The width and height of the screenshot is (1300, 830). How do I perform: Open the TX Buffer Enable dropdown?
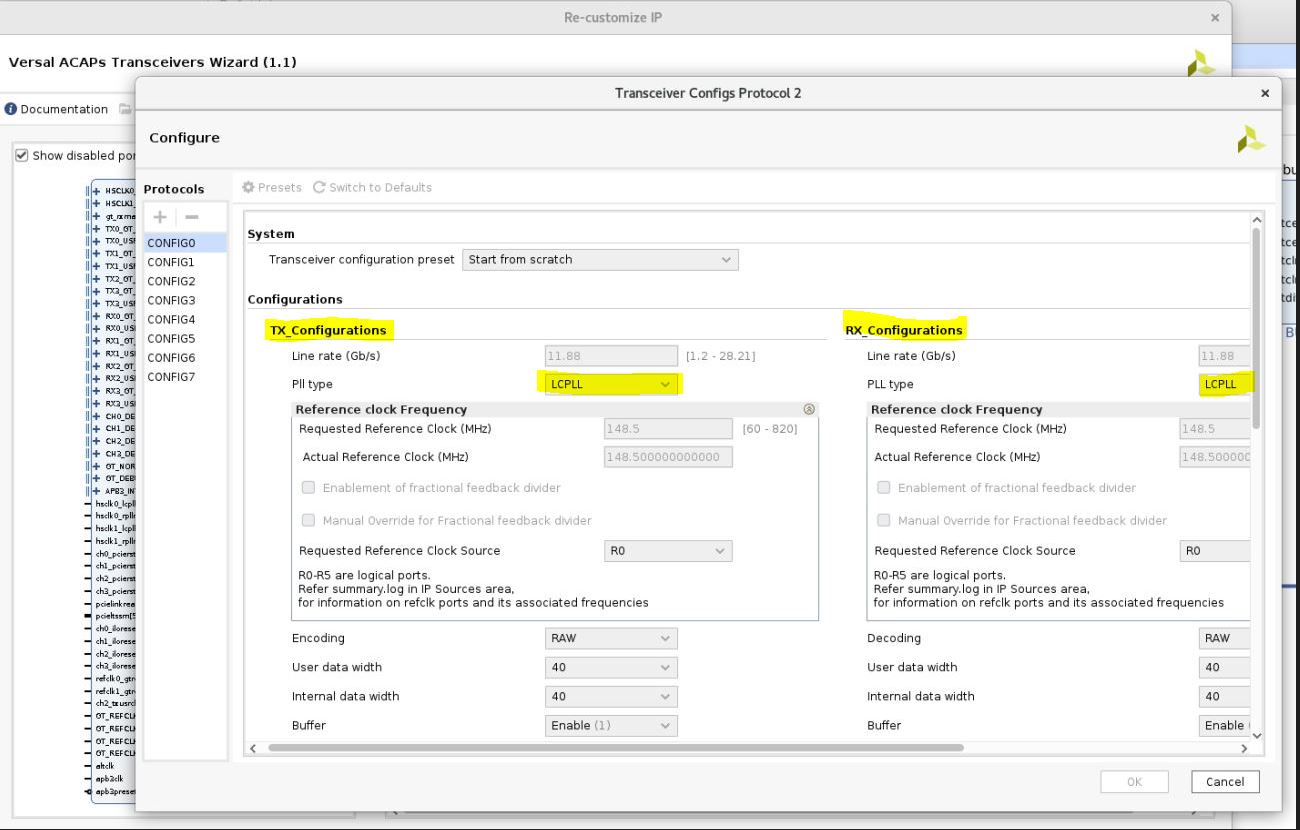[x=612, y=725]
